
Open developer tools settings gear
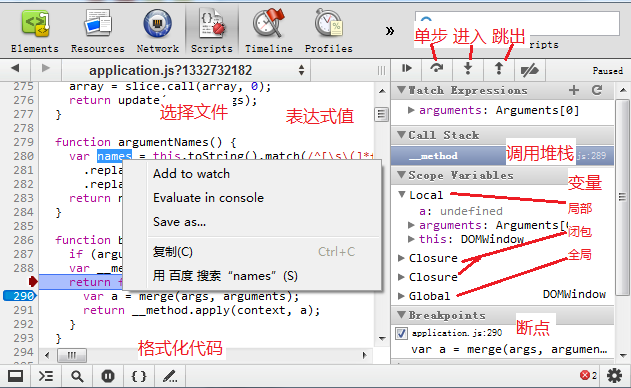(x=614, y=376)
